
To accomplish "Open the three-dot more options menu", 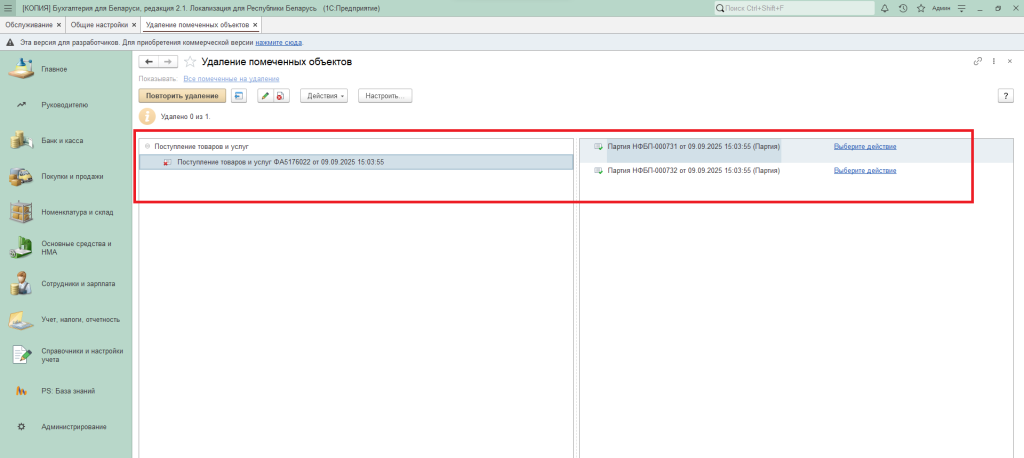I will [994, 62].
